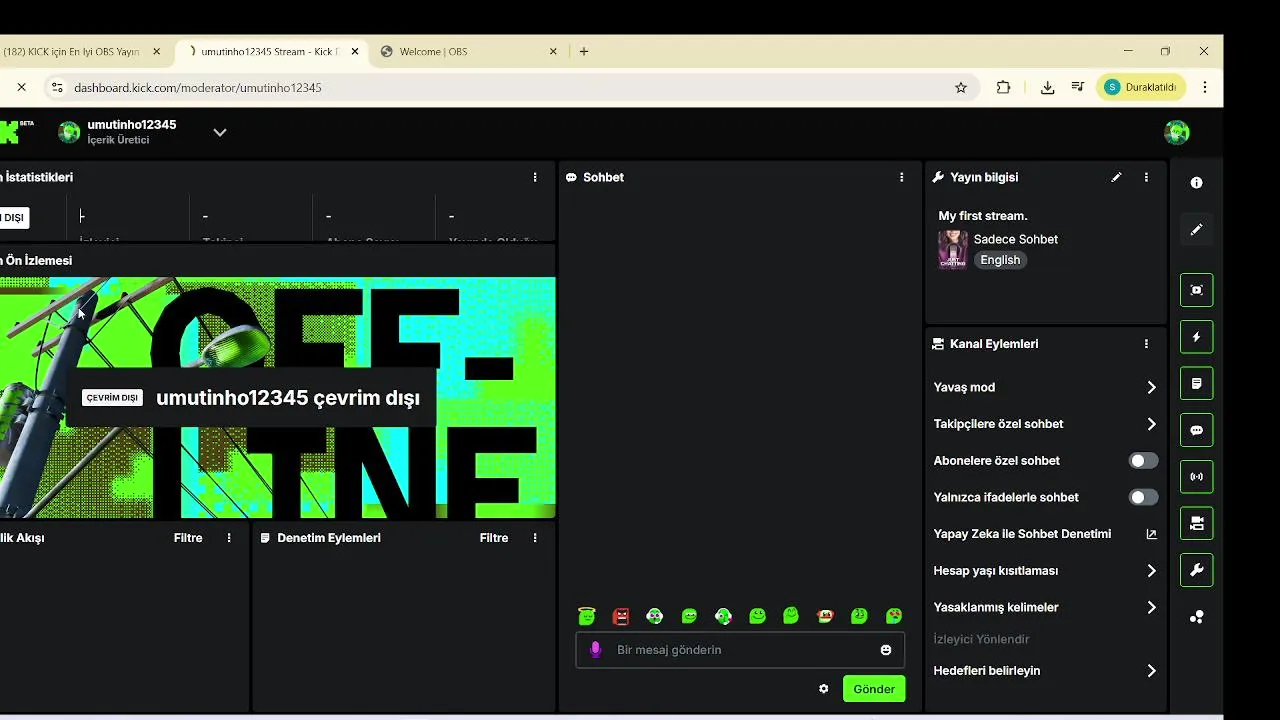Expand Yasaklanmış kelimeler option
Screen dimensions: 1280x720
point(1045,607)
